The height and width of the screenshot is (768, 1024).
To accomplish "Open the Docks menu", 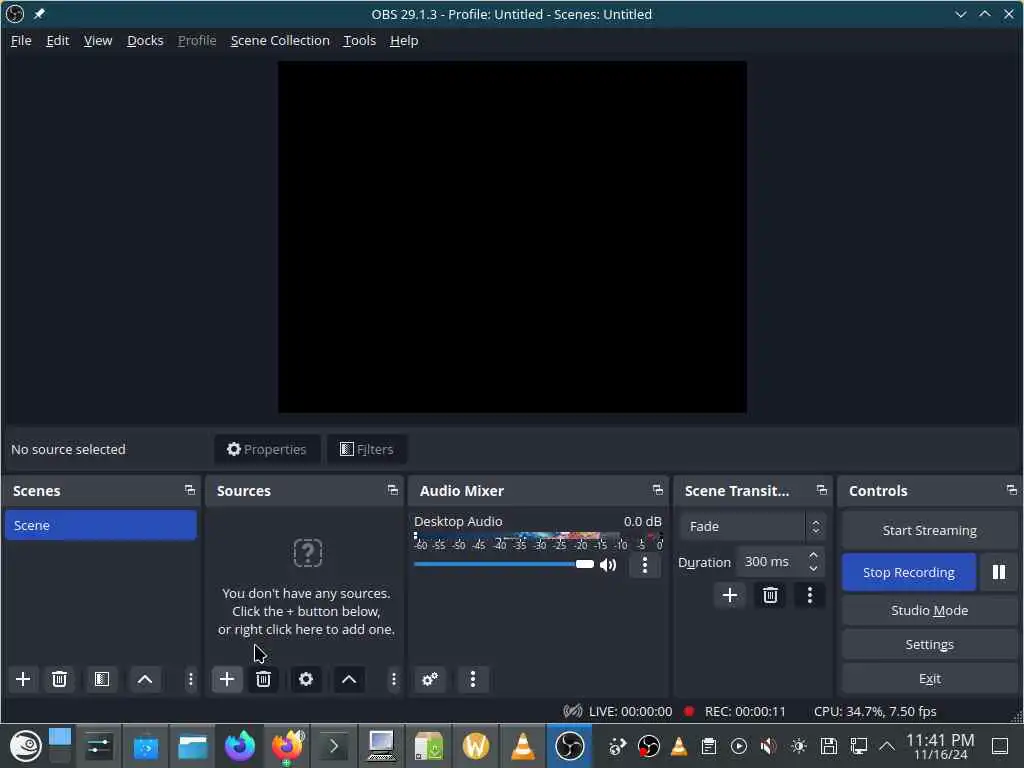I will click(x=145, y=40).
